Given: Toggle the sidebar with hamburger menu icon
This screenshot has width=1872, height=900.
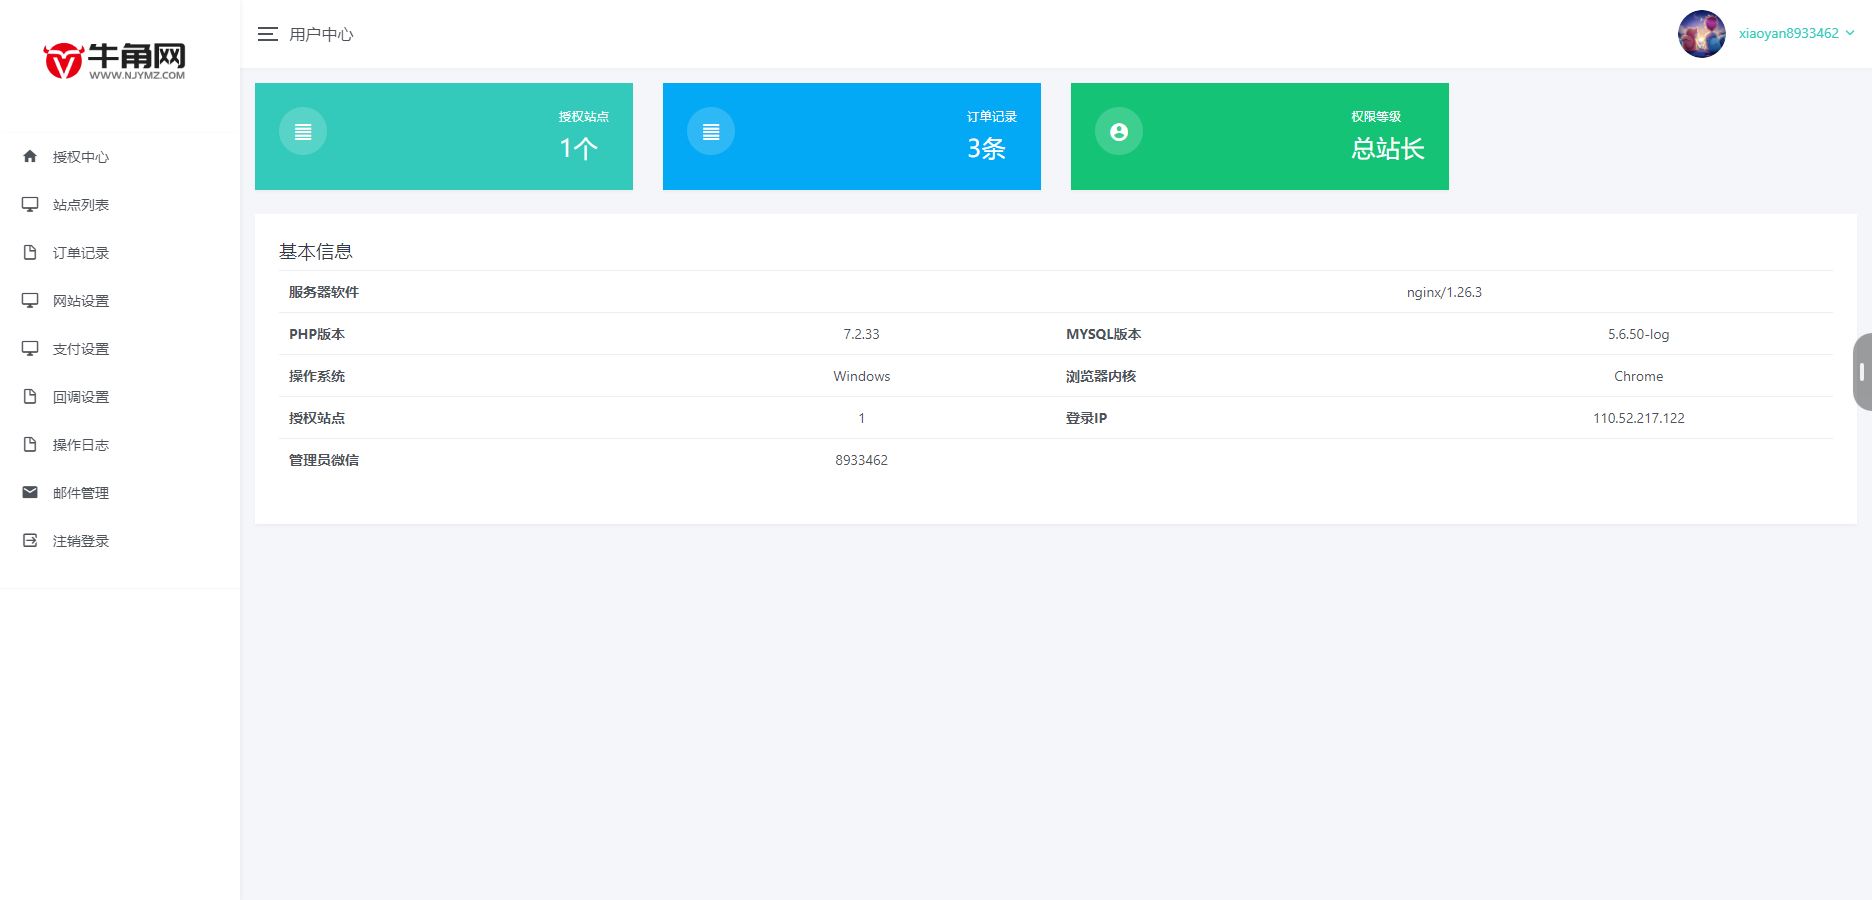Looking at the screenshot, I should [x=267, y=34].
